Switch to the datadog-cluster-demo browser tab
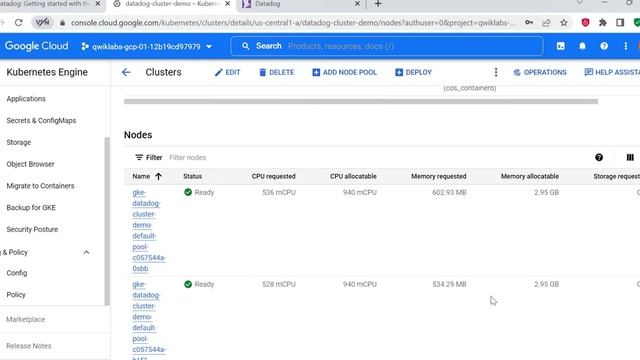Viewport: 640px width, 360px height. [171, 4]
